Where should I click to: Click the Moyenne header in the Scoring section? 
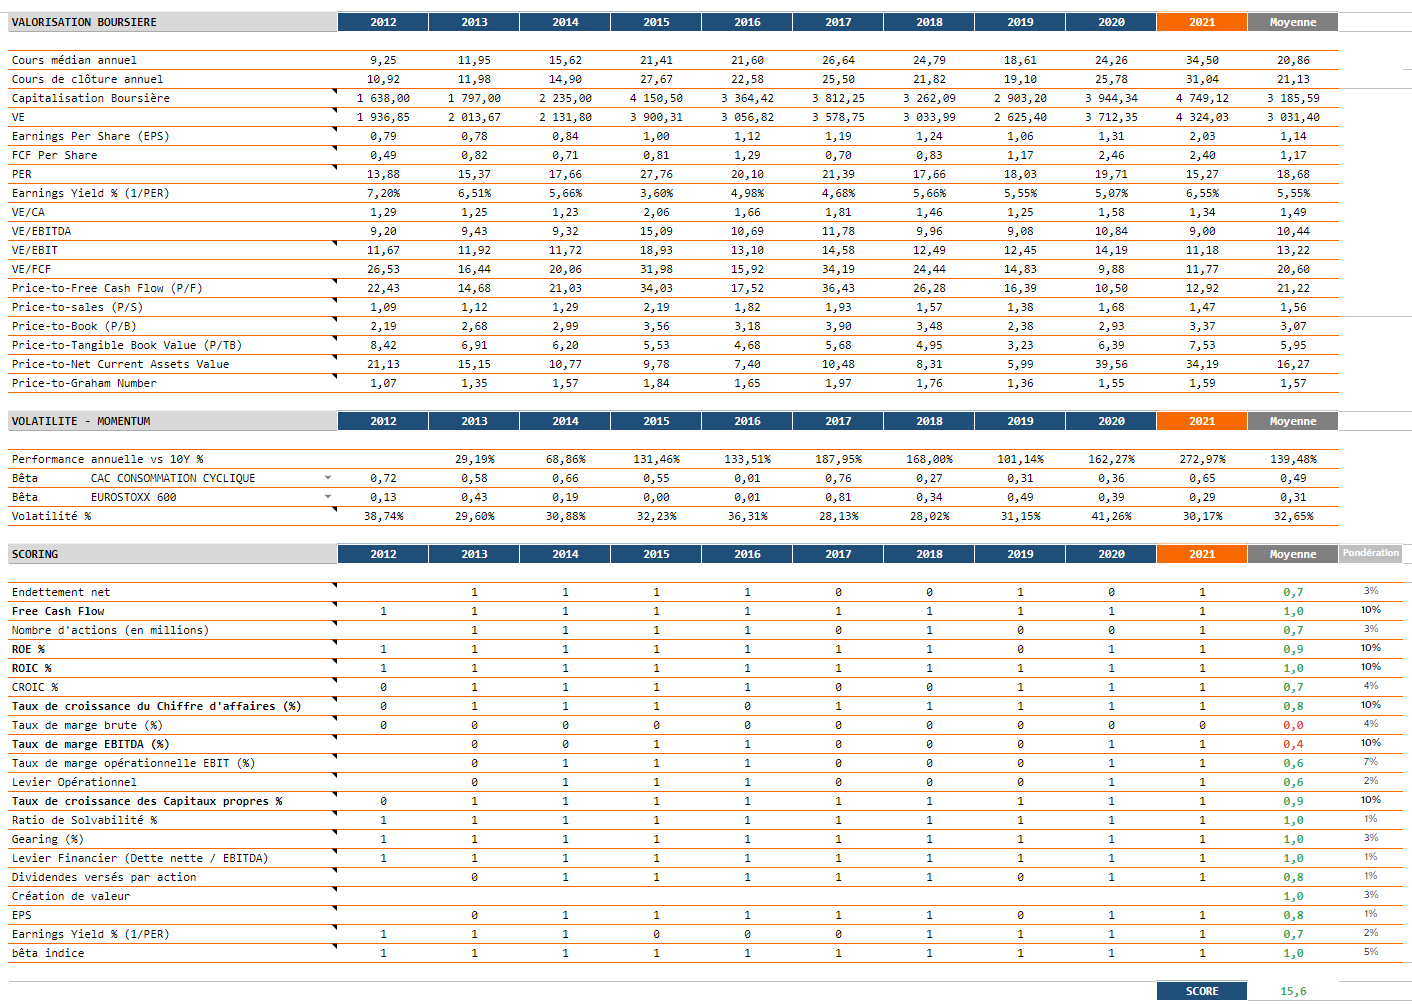tap(1293, 554)
